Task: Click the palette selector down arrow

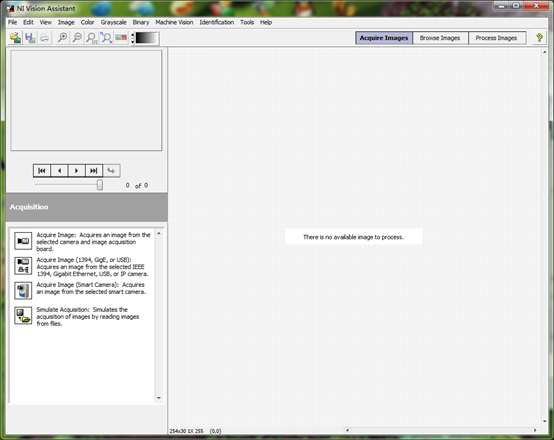Action: [x=132, y=42]
